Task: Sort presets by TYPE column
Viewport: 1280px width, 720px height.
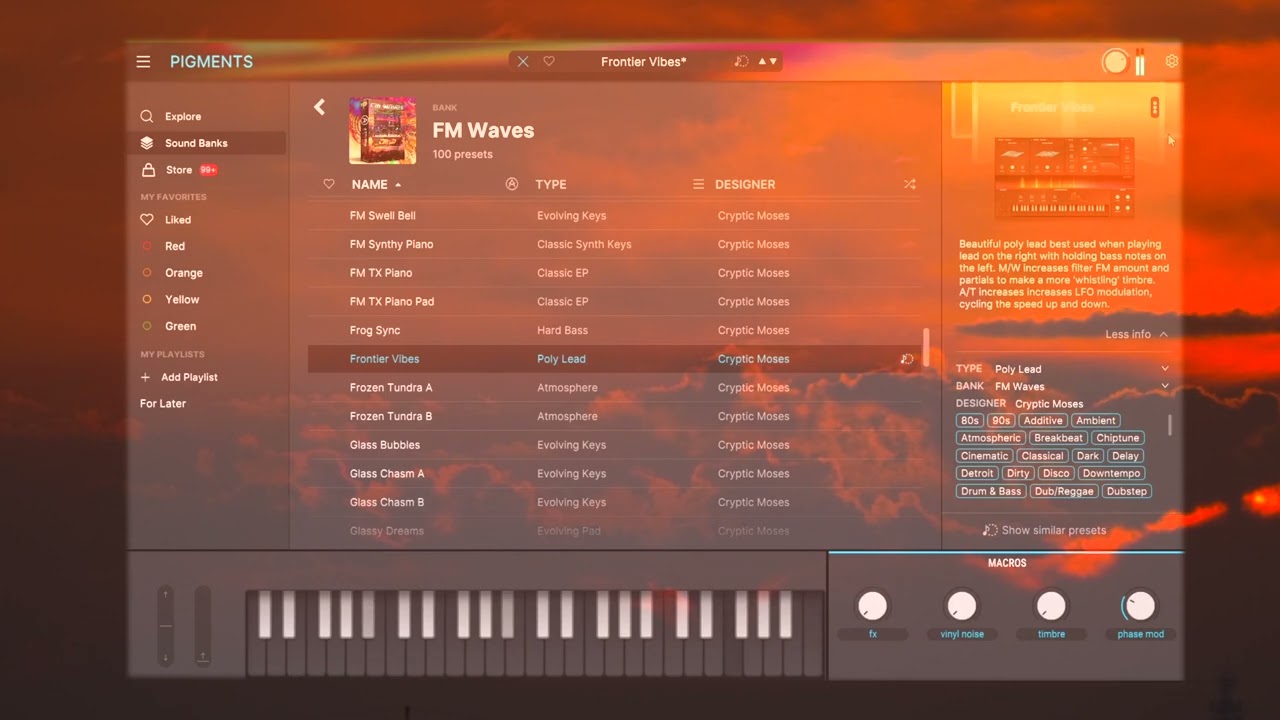Action: point(551,184)
